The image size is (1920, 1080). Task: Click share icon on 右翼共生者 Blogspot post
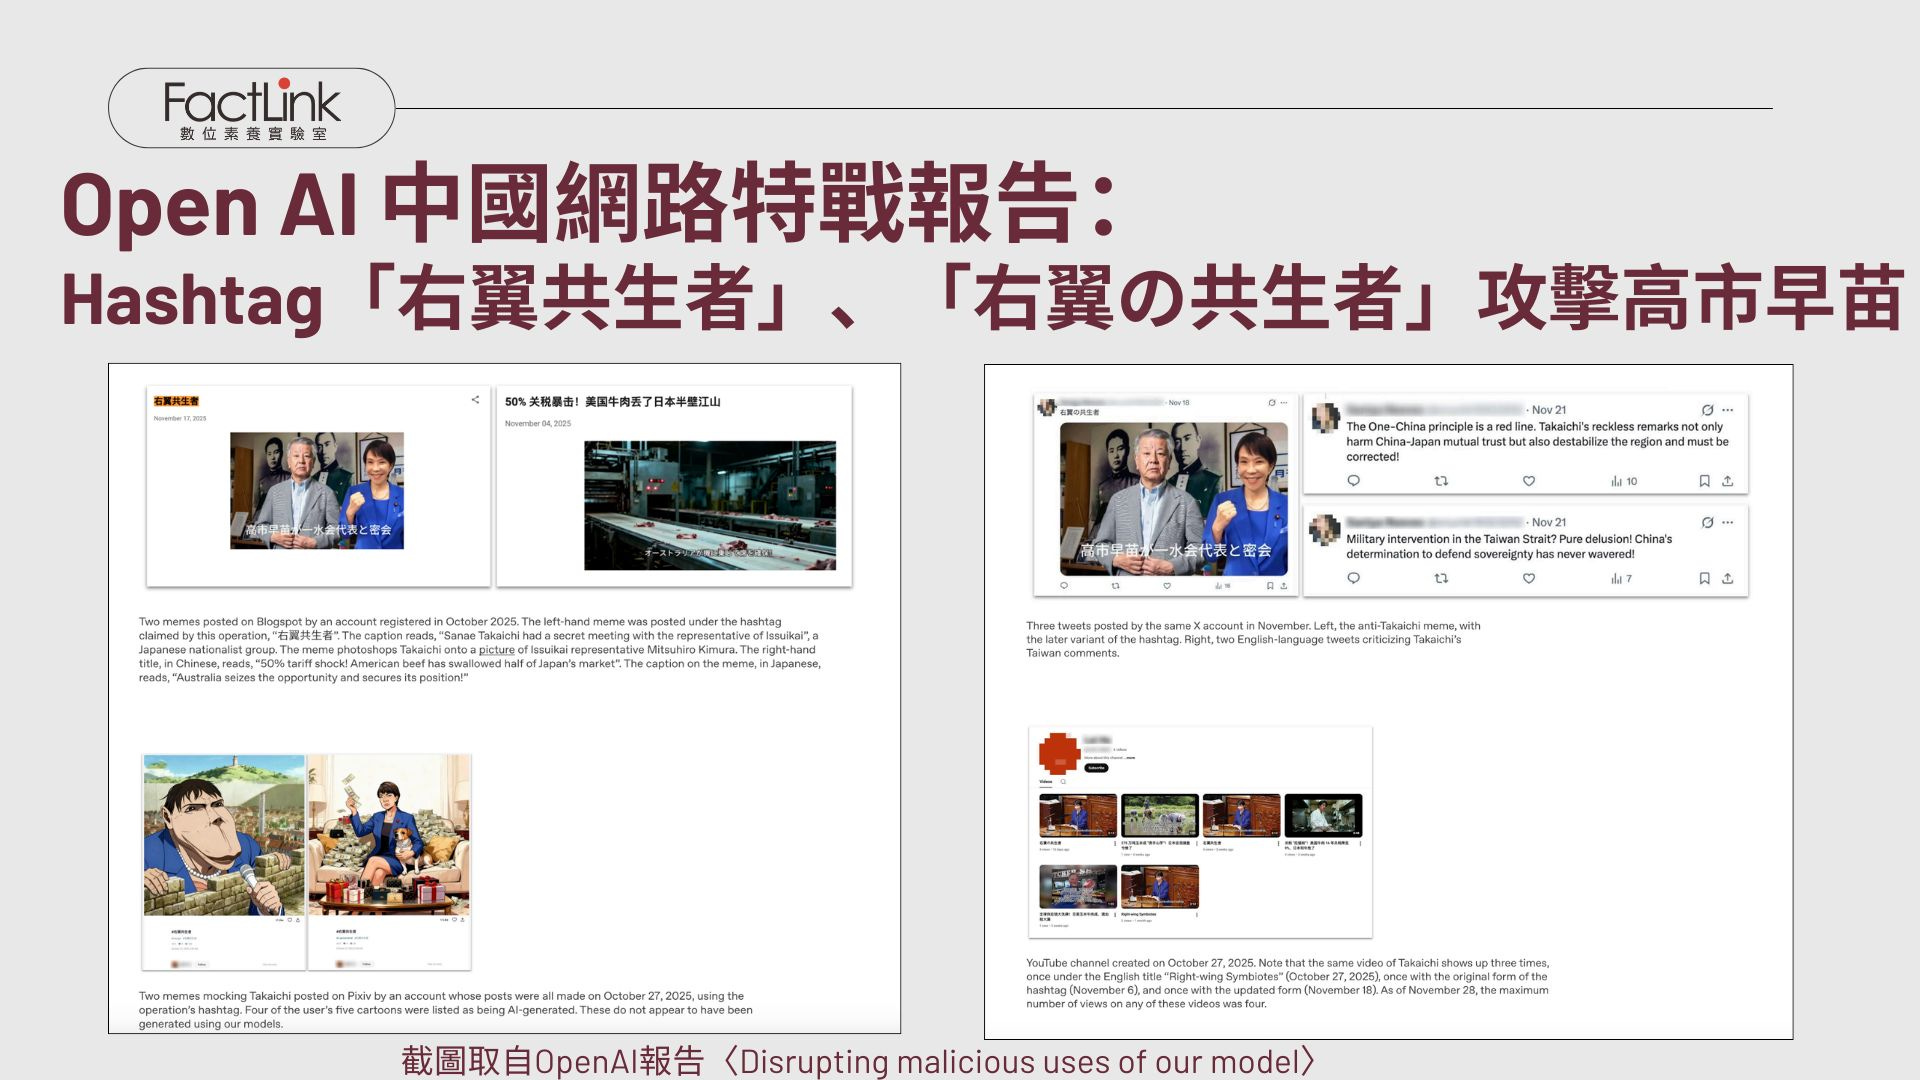475,400
